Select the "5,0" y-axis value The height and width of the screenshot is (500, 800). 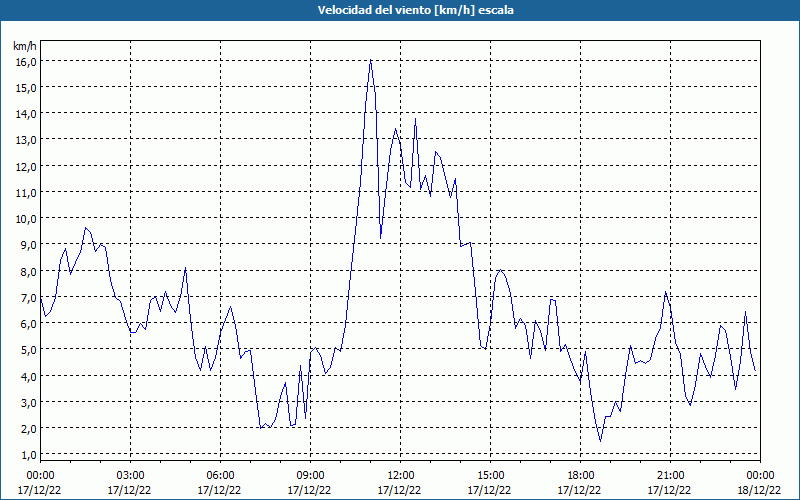pos(28,349)
